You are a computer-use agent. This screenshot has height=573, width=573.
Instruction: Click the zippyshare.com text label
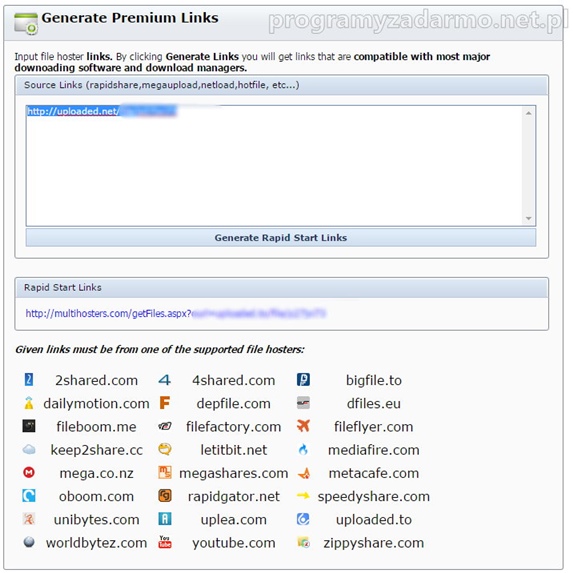tap(373, 543)
